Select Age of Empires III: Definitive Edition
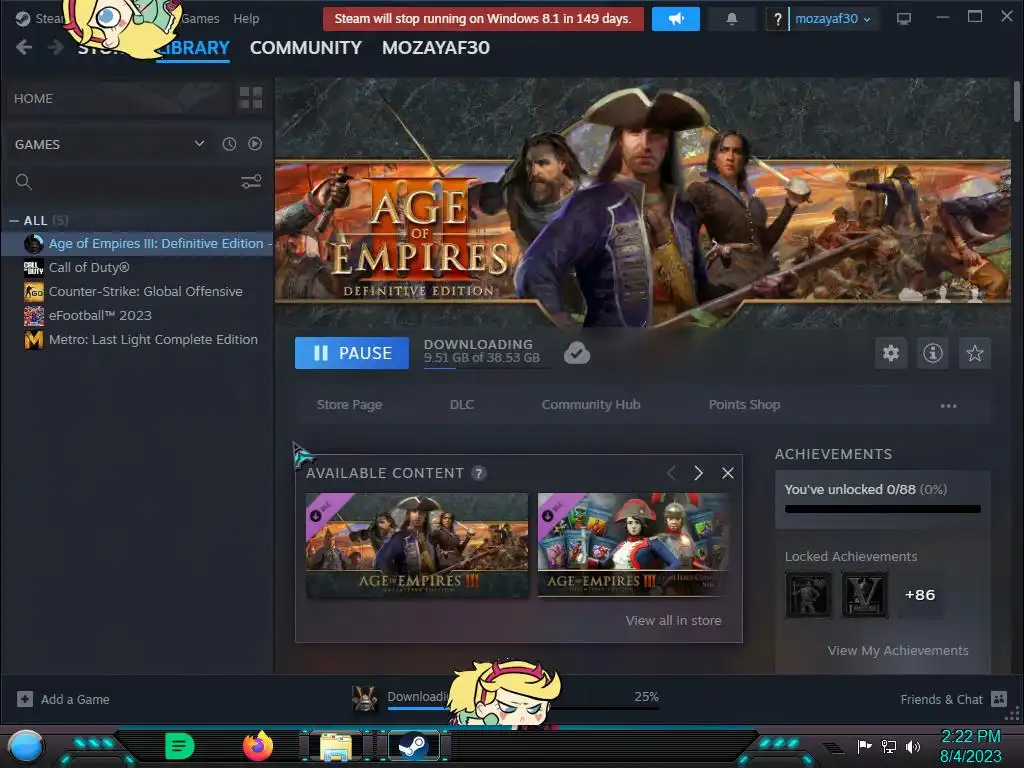 pyautogui.click(x=137, y=244)
